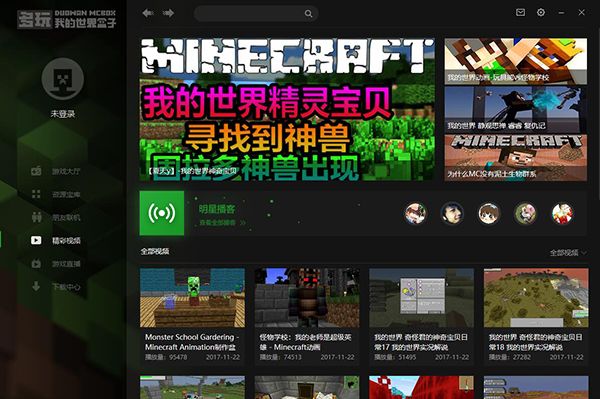The height and width of the screenshot is (399, 600).
Task: Minimize the Minecraft box window
Action: (x=561, y=13)
